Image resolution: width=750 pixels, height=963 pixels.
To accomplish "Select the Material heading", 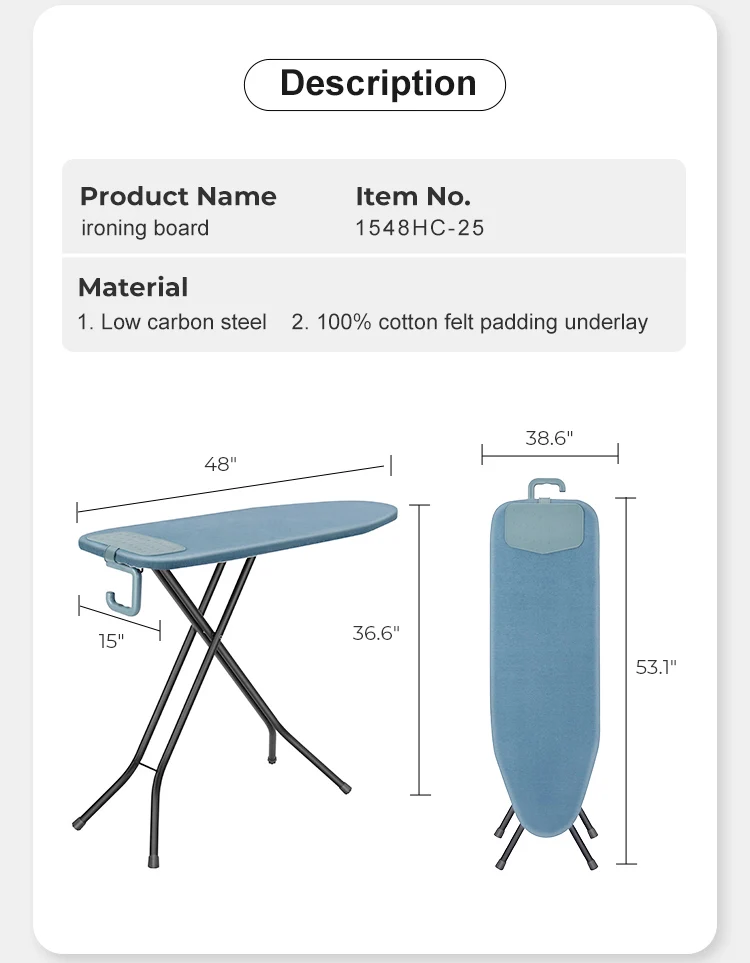I will [133, 287].
